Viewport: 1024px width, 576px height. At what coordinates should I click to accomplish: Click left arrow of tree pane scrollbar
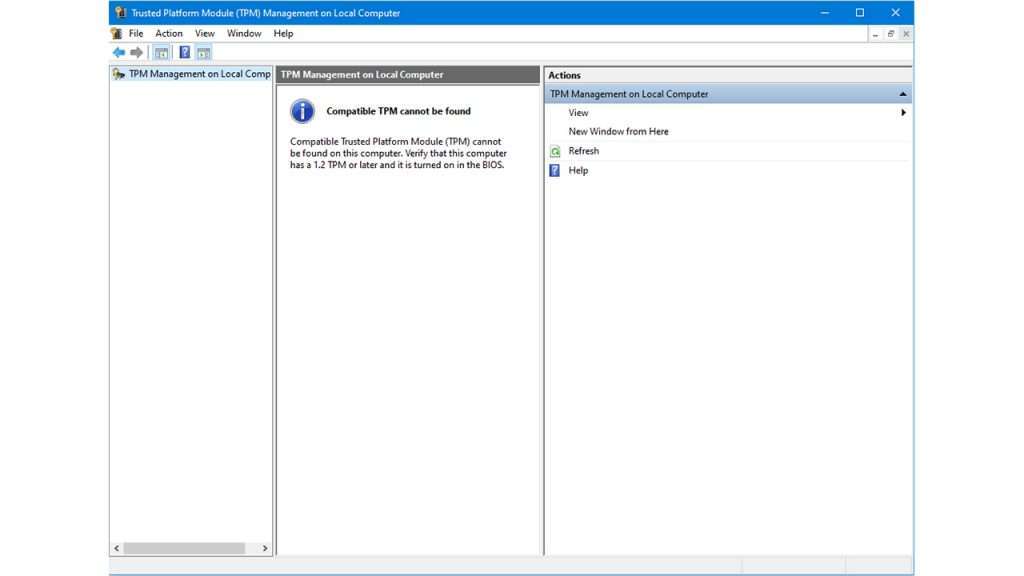point(116,549)
